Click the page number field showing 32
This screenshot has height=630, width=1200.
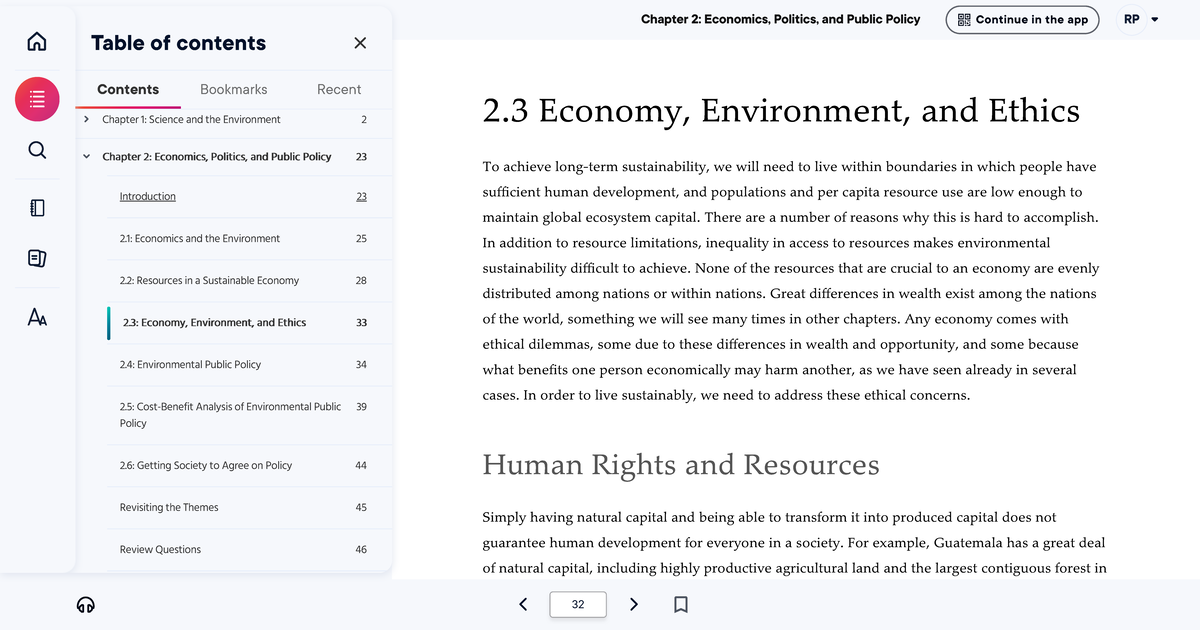[578, 604]
